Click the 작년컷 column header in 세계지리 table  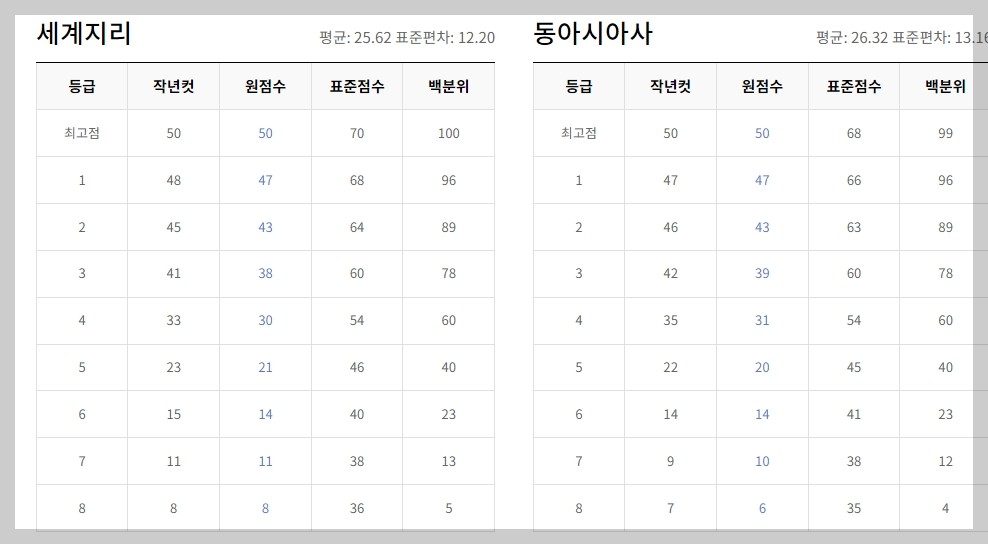[173, 86]
